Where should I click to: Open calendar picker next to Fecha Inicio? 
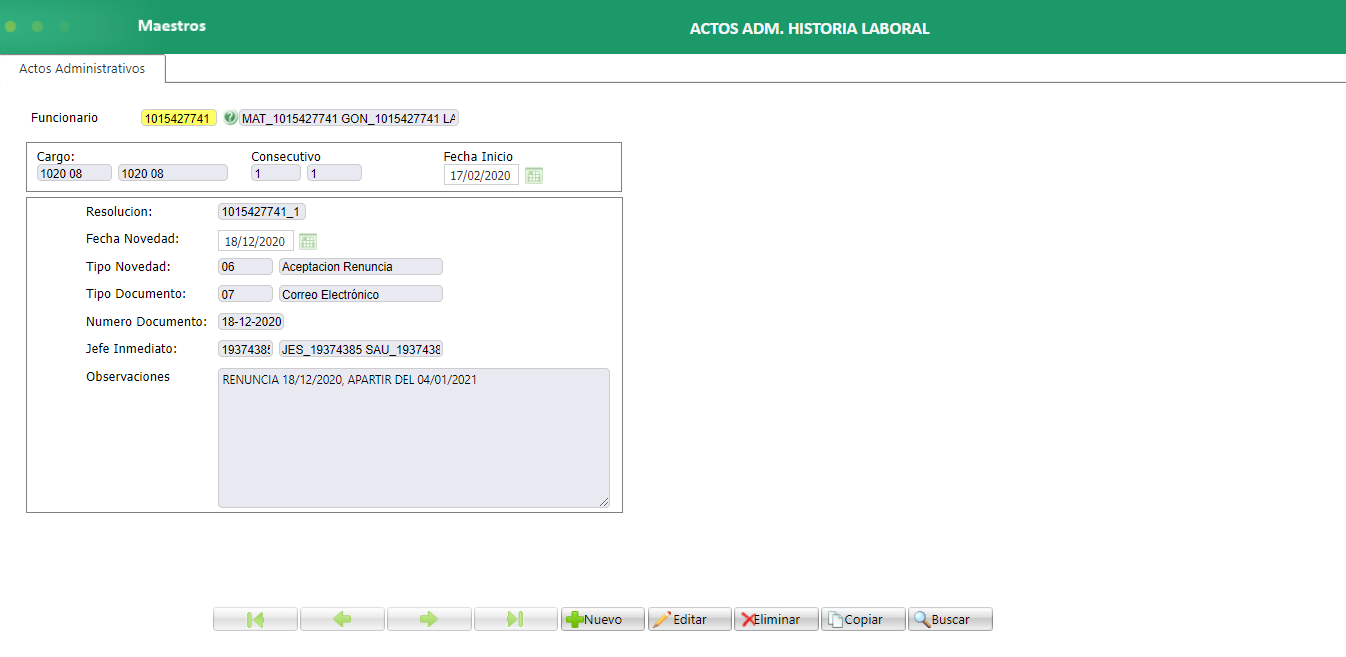click(534, 176)
